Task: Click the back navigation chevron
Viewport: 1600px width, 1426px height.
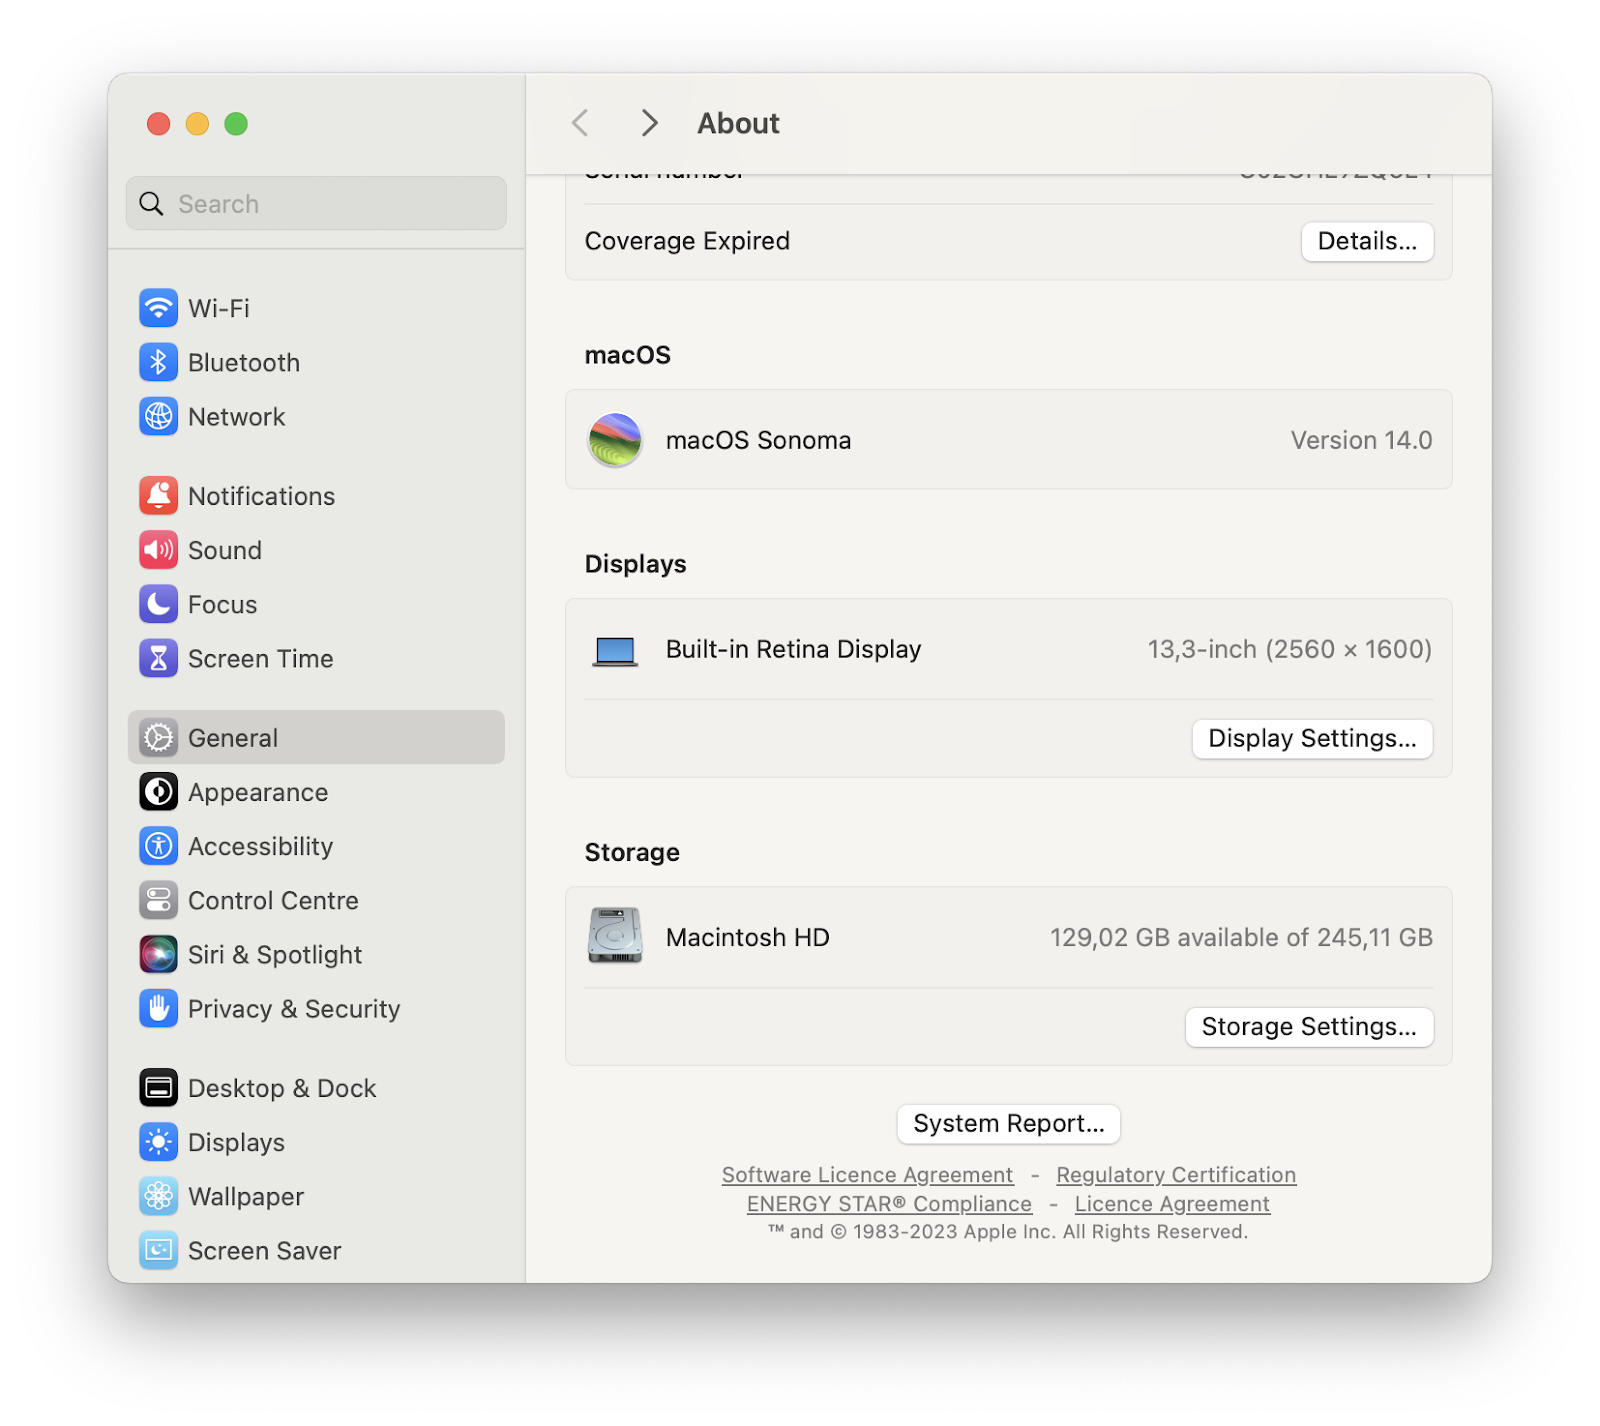Action: pyautogui.click(x=580, y=122)
